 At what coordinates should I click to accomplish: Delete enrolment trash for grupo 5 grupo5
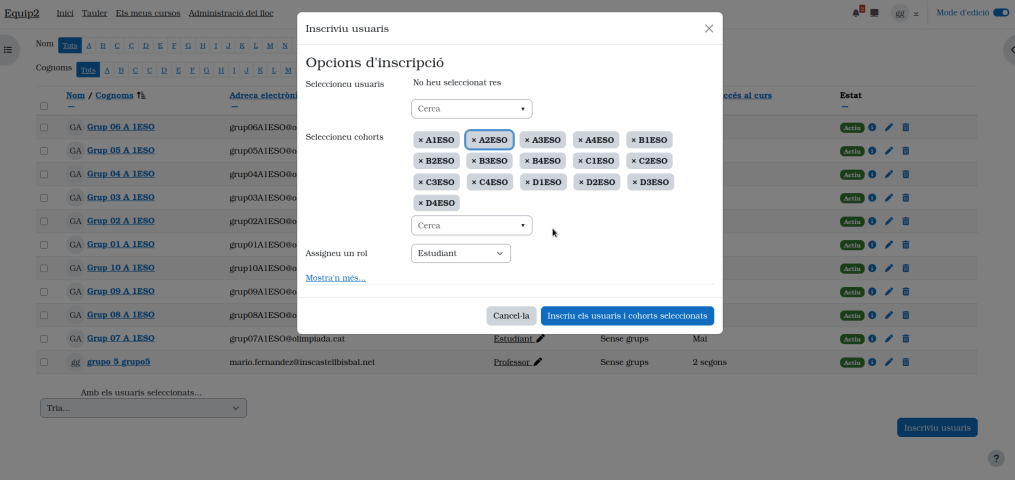pos(906,362)
